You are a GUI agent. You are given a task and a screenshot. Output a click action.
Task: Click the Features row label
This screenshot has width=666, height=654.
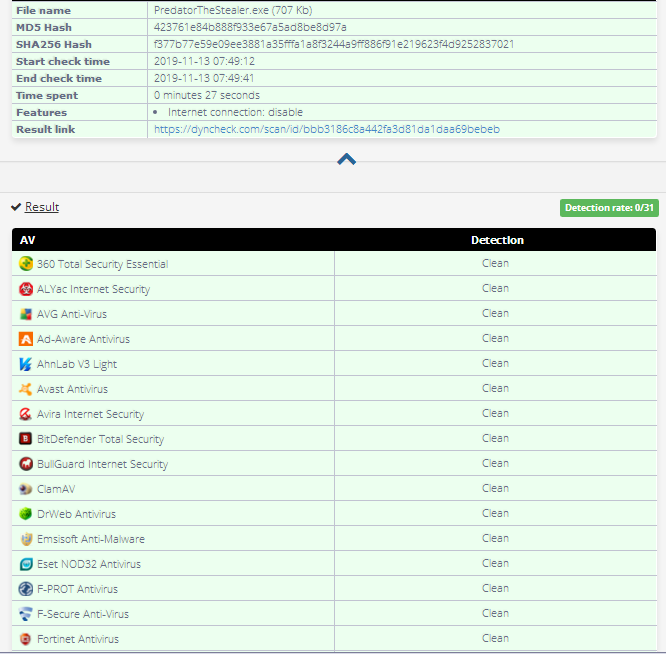pos(41,113)
